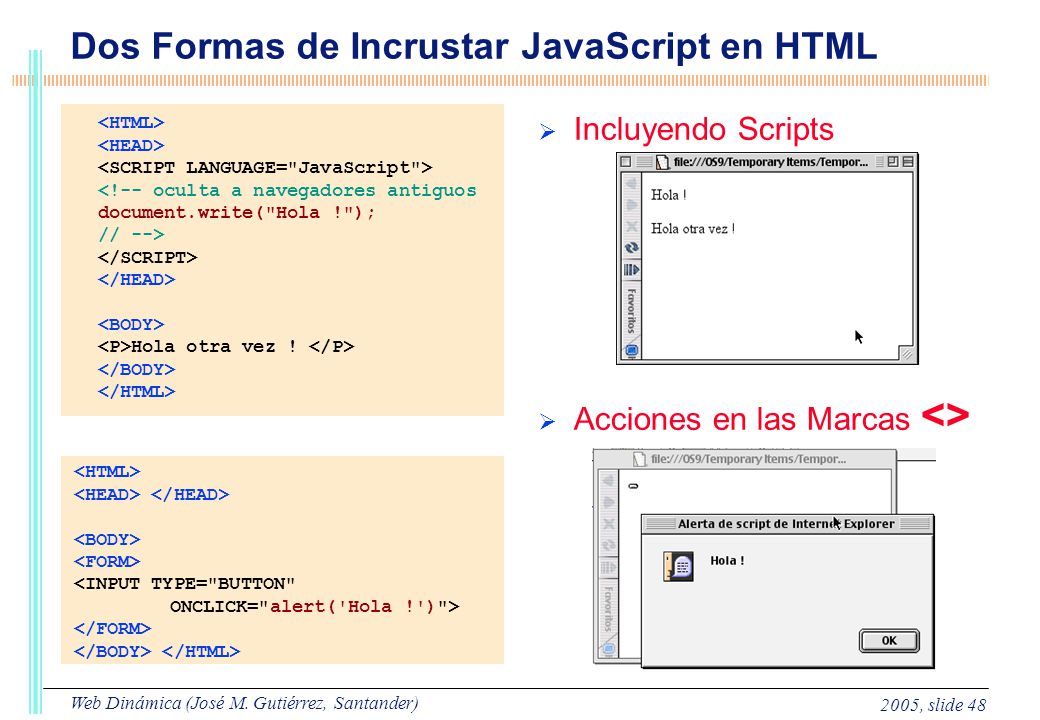Click the small form button in the page behind the alert
Image resolution: width=1040 pixels, height=720 pixels.
tap(633, 486)
